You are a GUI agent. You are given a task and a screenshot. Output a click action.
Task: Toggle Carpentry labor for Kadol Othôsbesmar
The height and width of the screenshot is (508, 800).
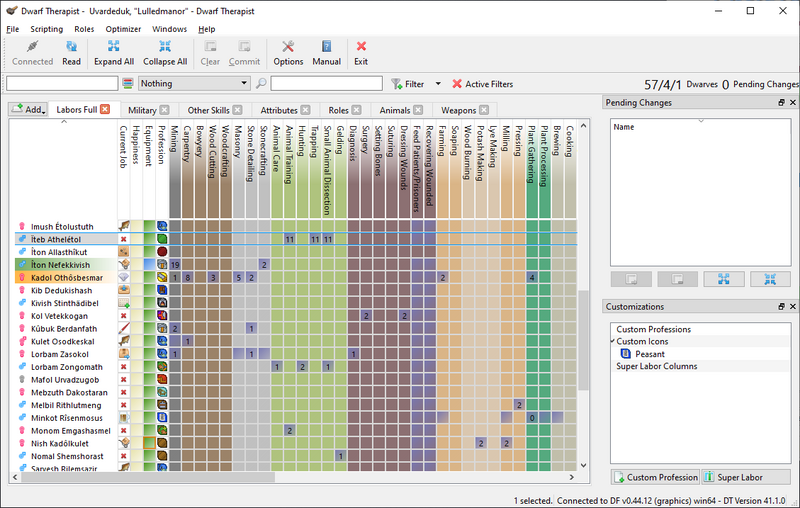coord(188,277)
